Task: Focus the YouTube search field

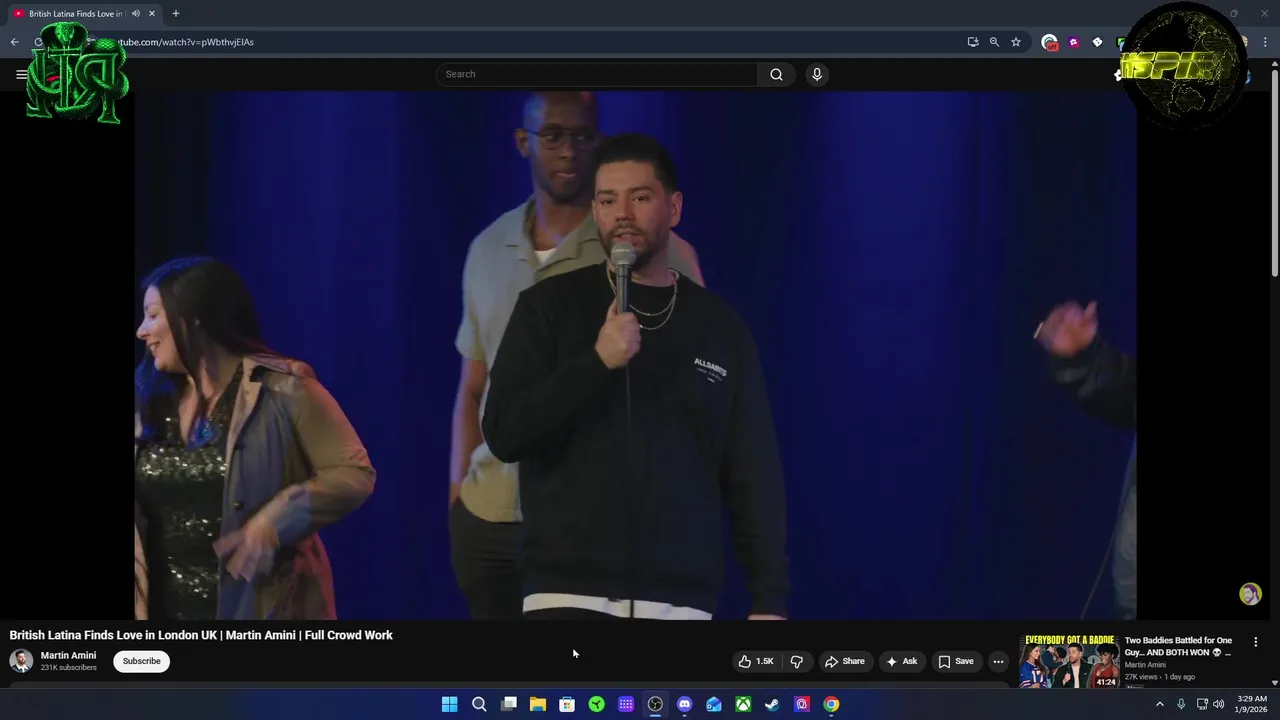Action: (597, 74)
